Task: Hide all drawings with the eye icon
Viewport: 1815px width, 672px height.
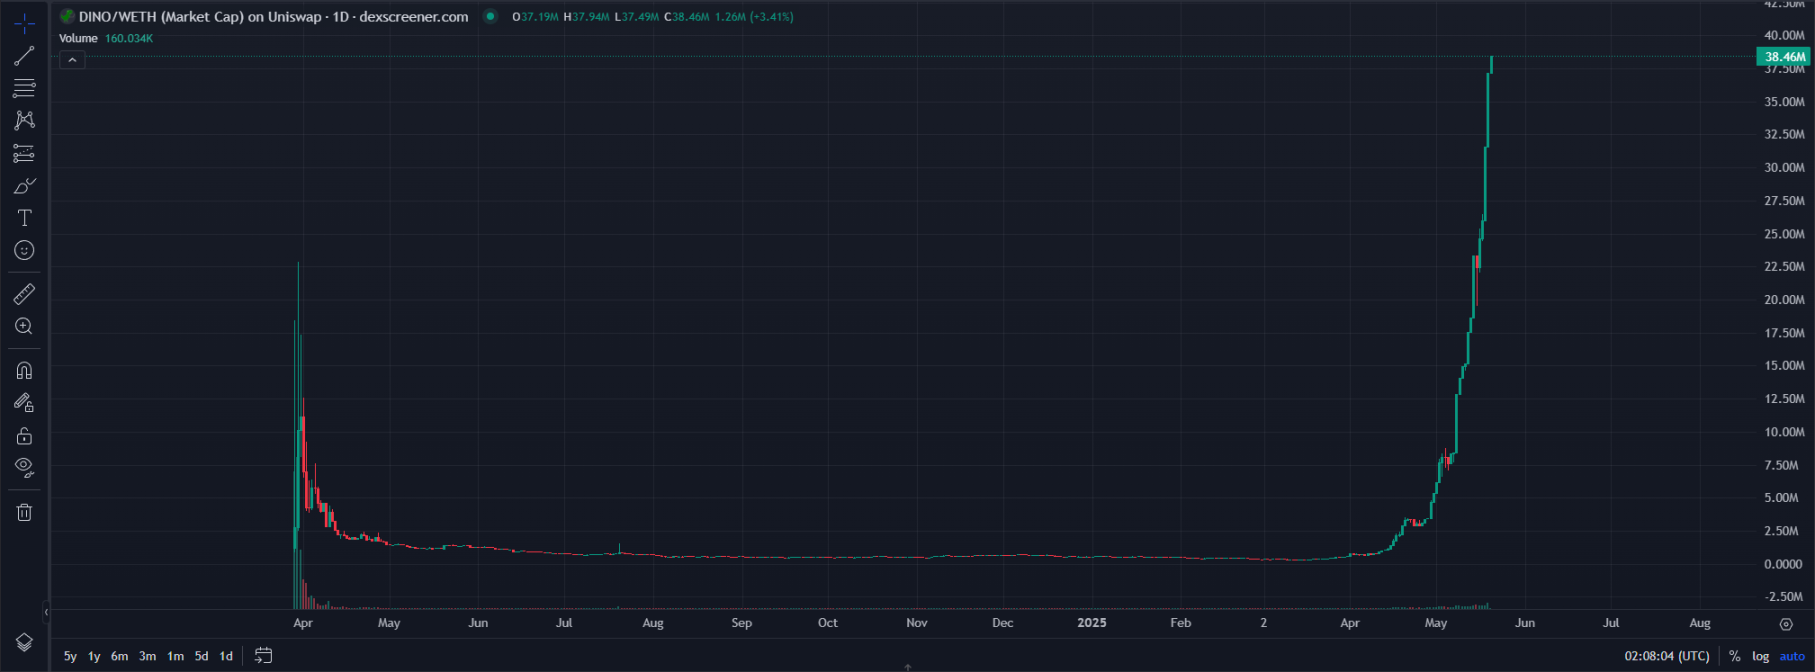Action: pyautogui.click(x=24, y=468)
